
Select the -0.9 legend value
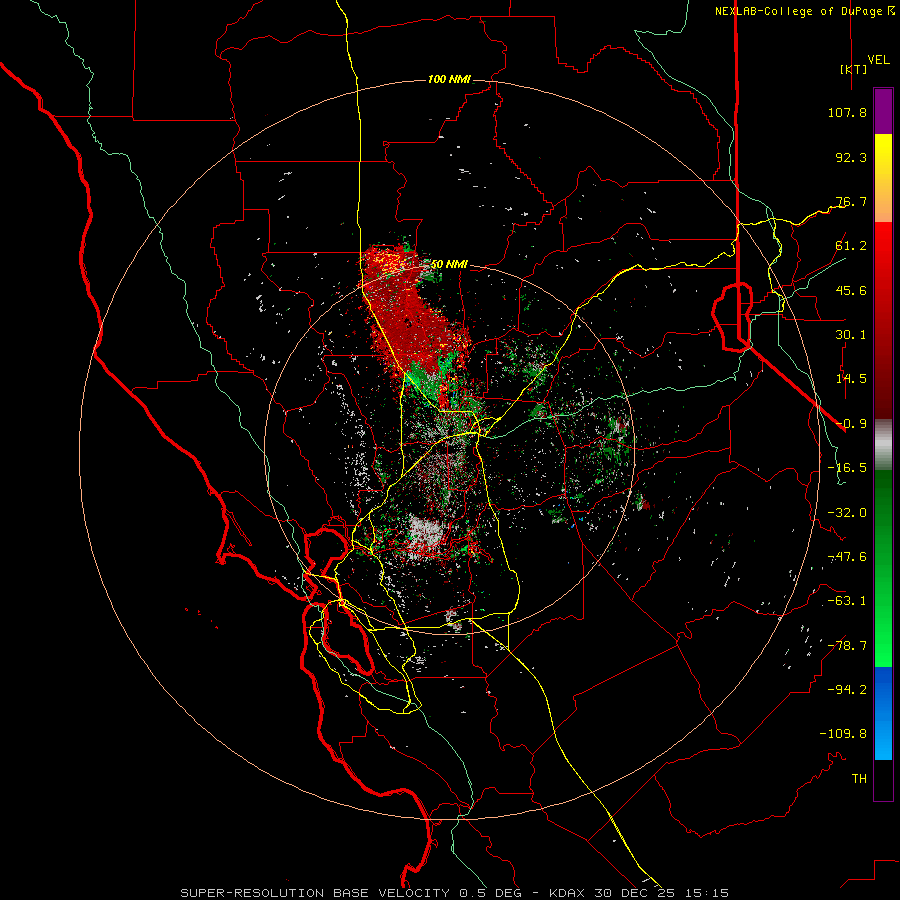click(851, 424)
